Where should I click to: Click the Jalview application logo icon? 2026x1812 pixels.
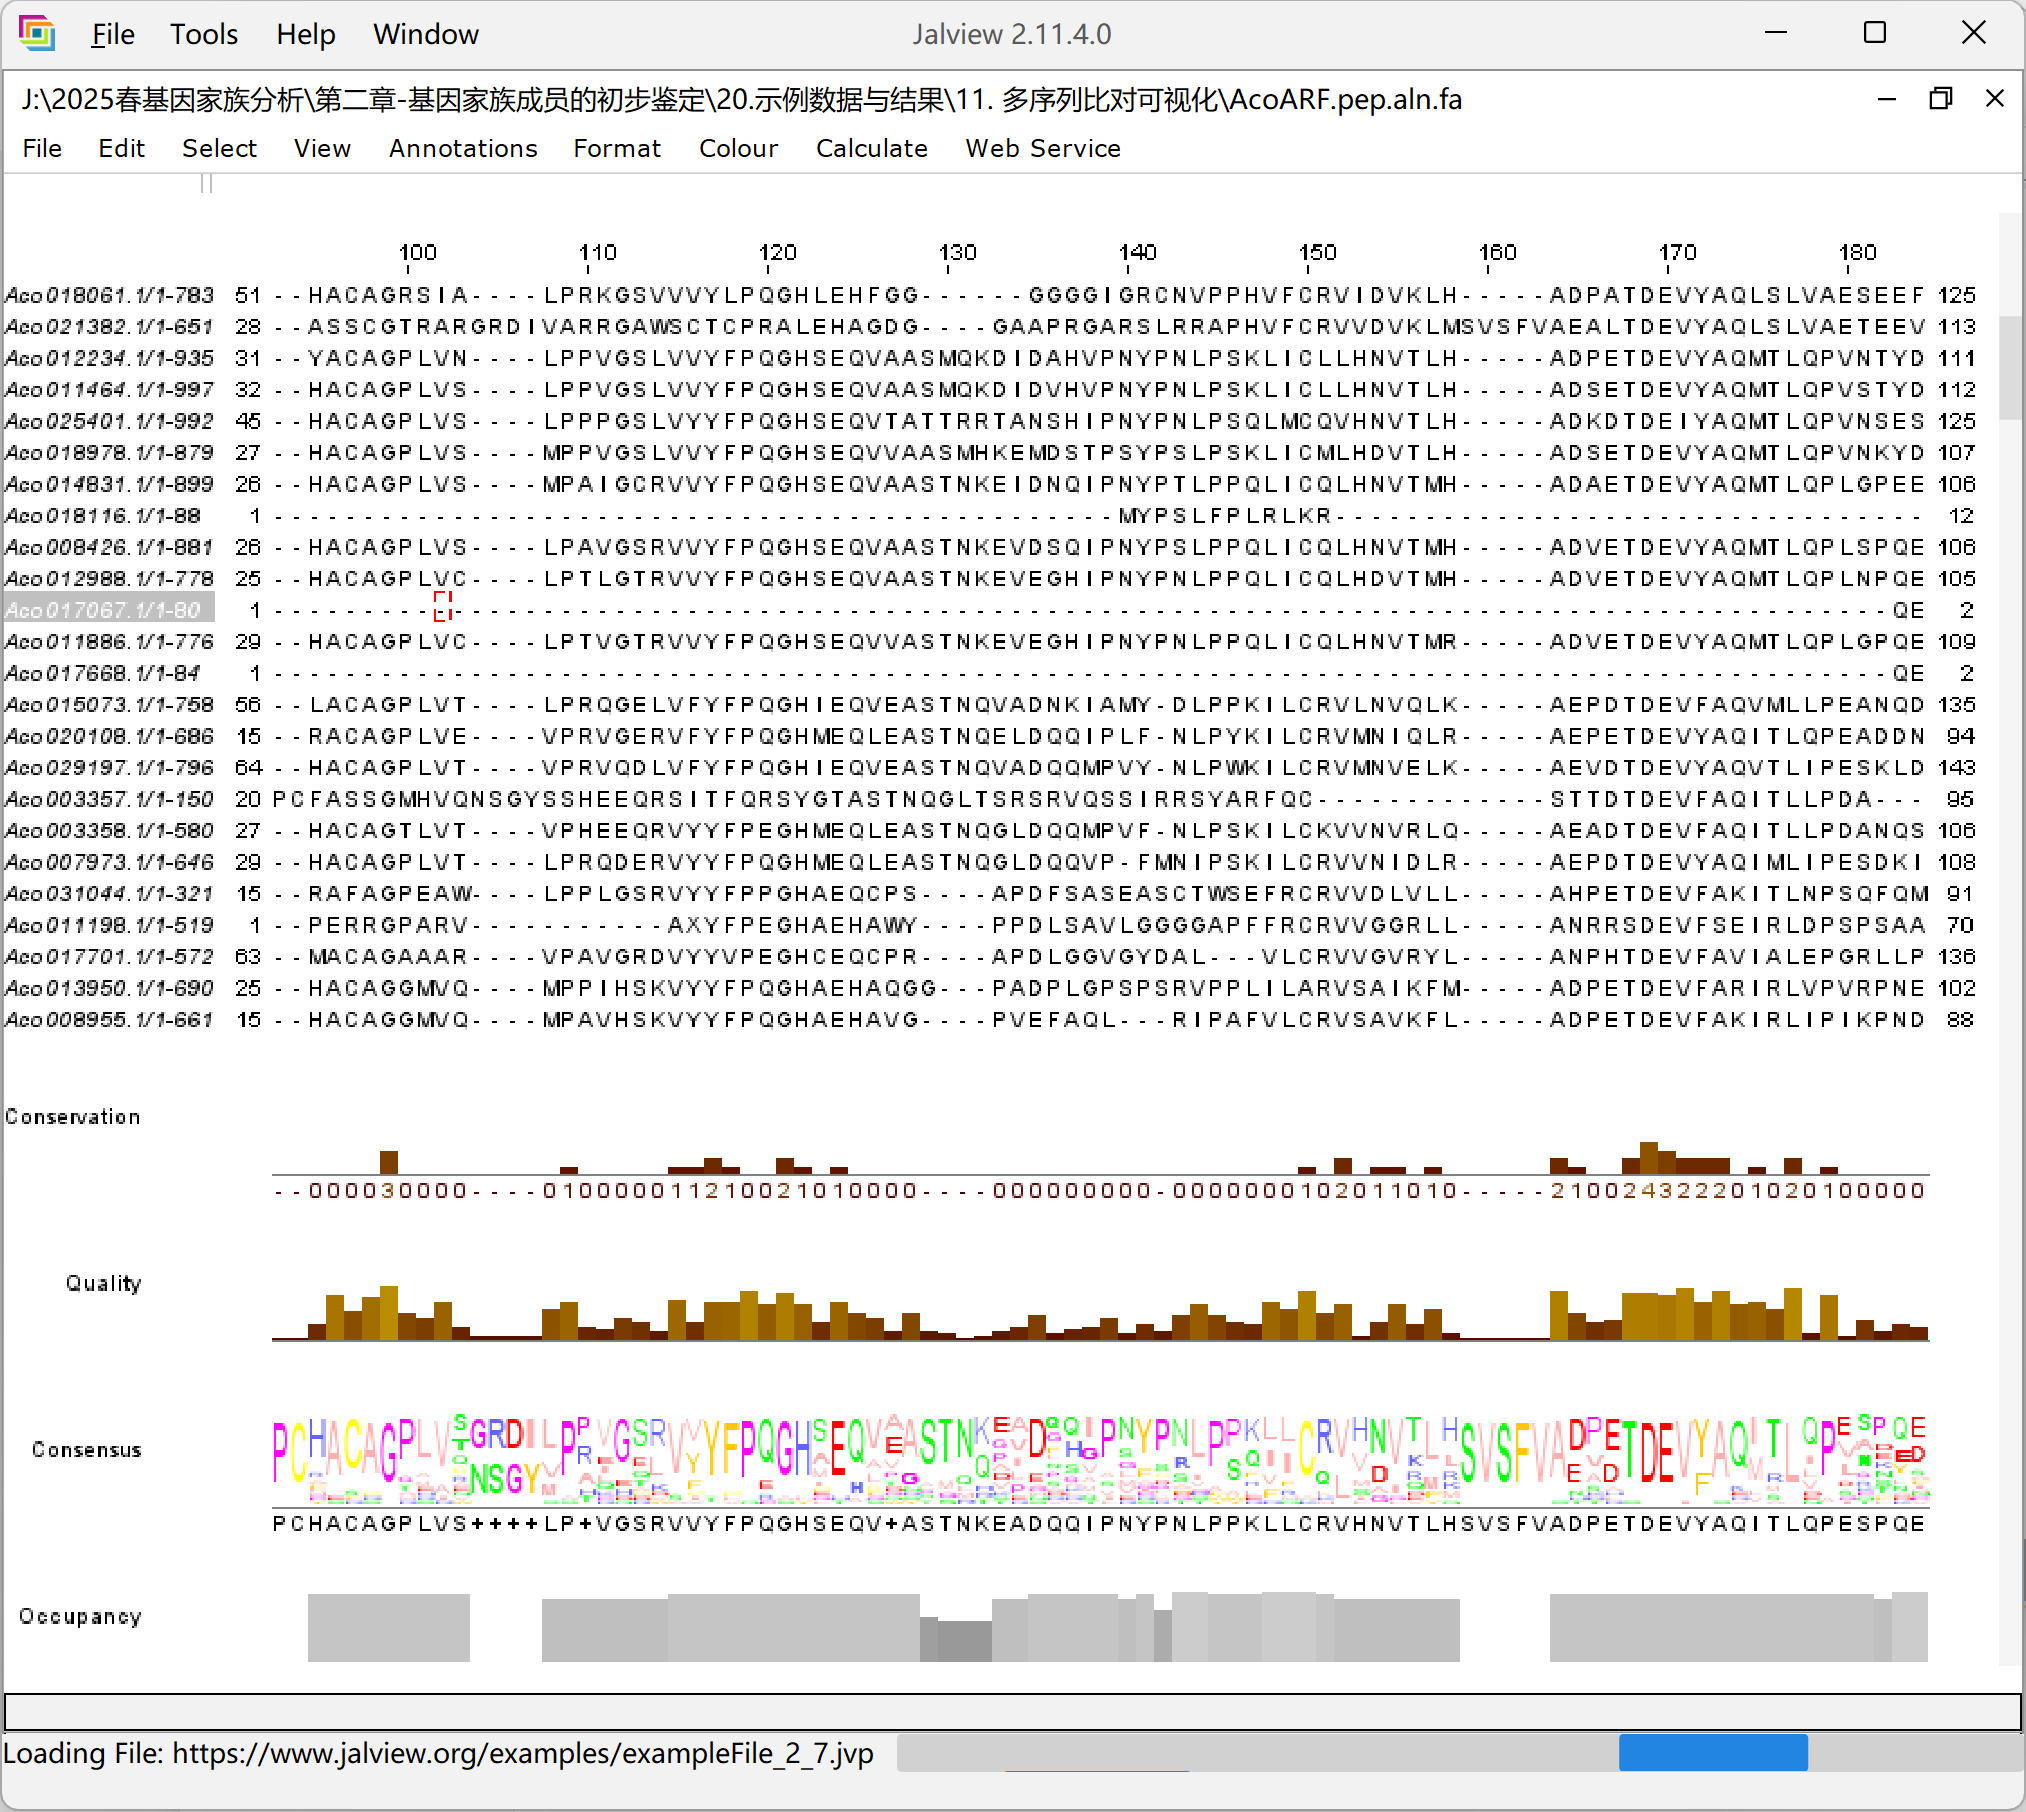(x=37, y=34)
